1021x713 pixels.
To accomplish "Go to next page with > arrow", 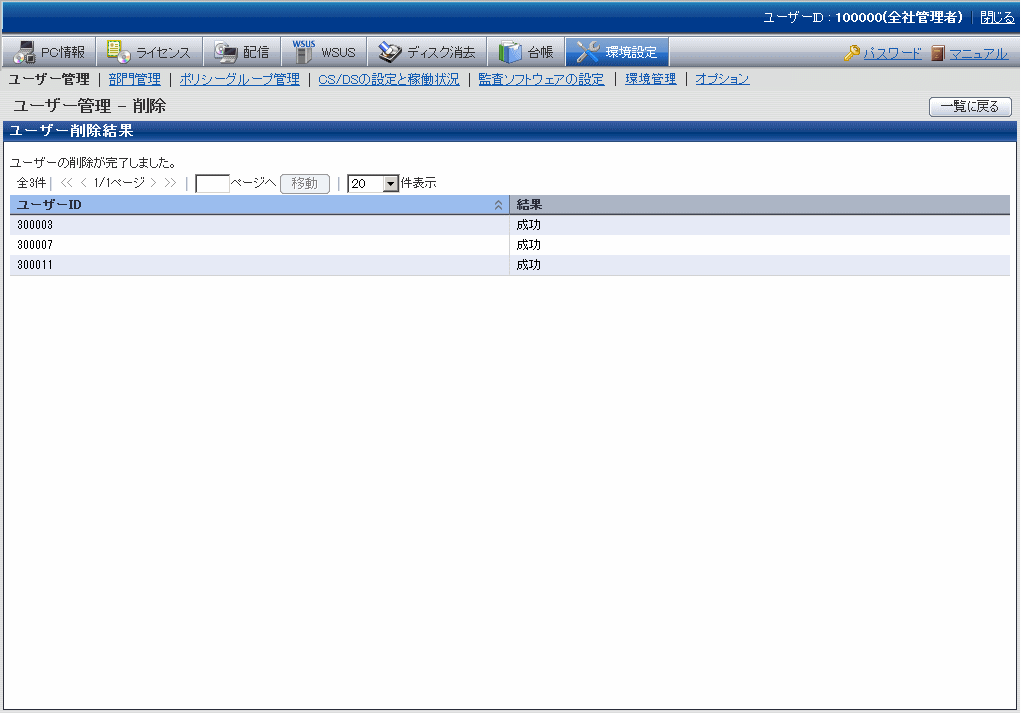I will [x=154, y=183].
